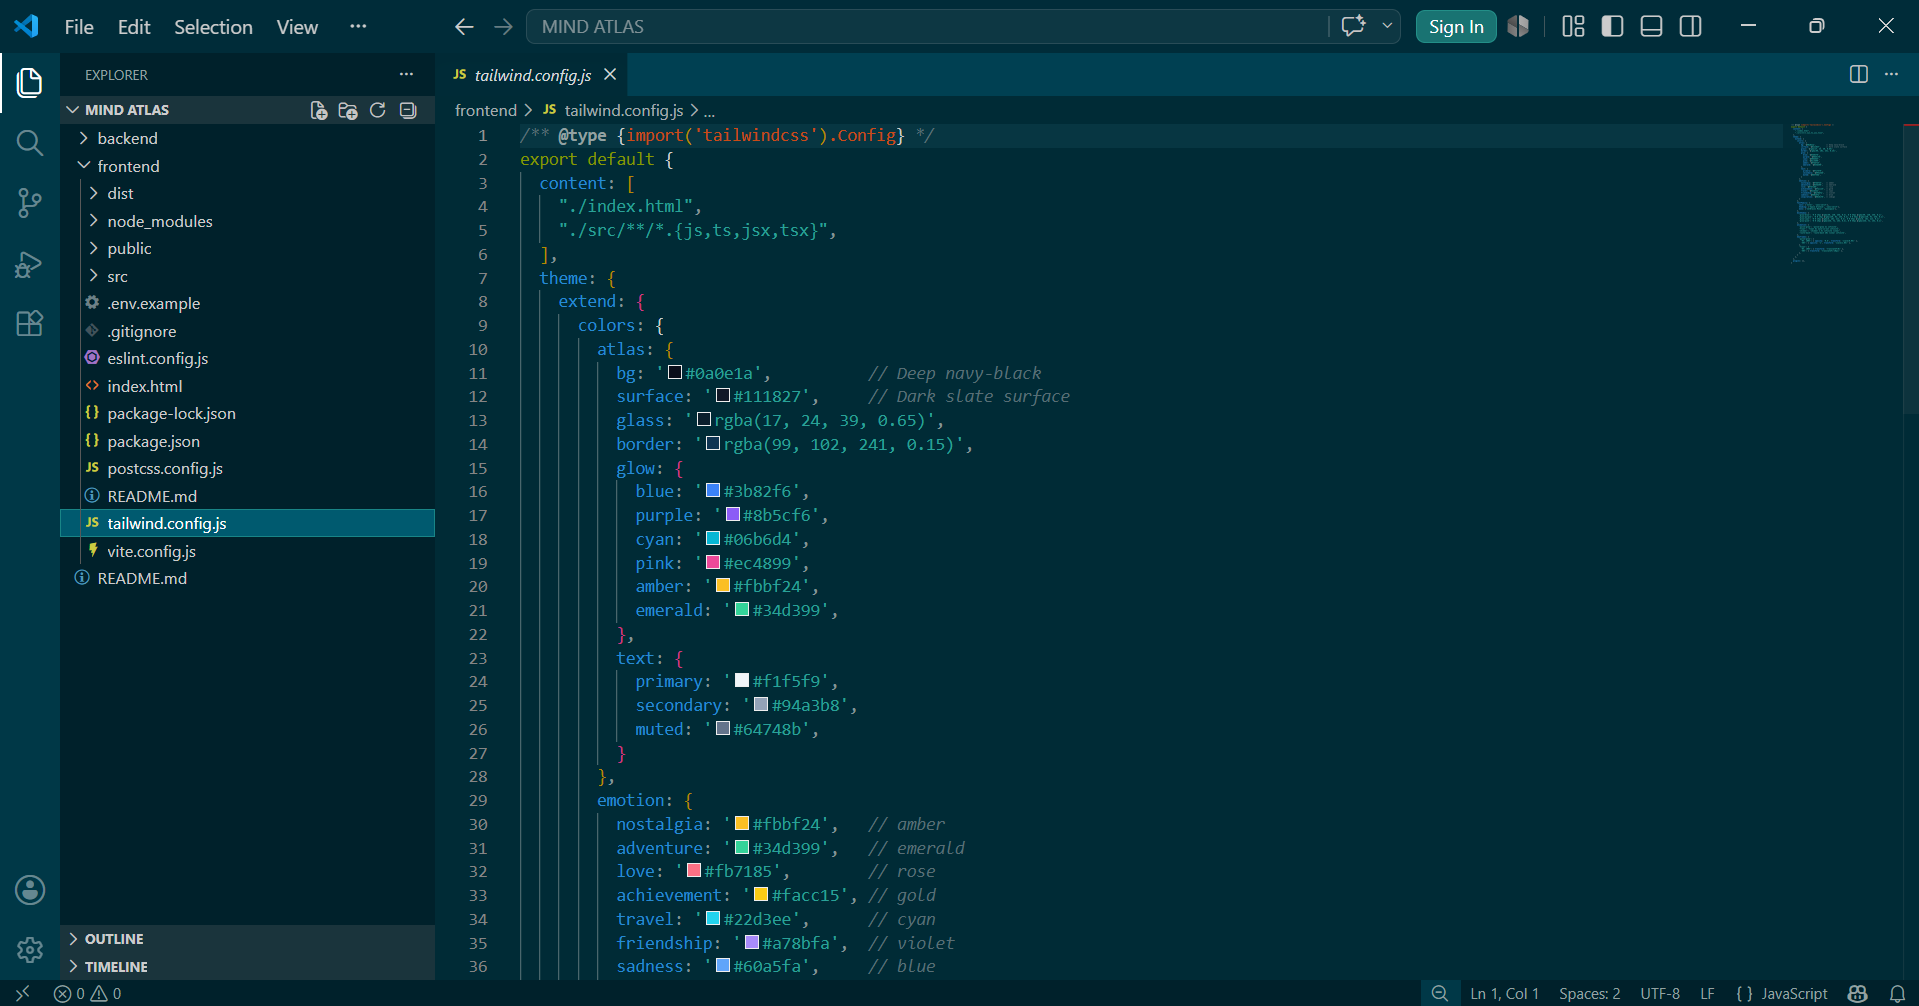Image resolution: width=1919 pixels, height=1006 pixels.
Task: Open the Edit menu
Action: 134,27
